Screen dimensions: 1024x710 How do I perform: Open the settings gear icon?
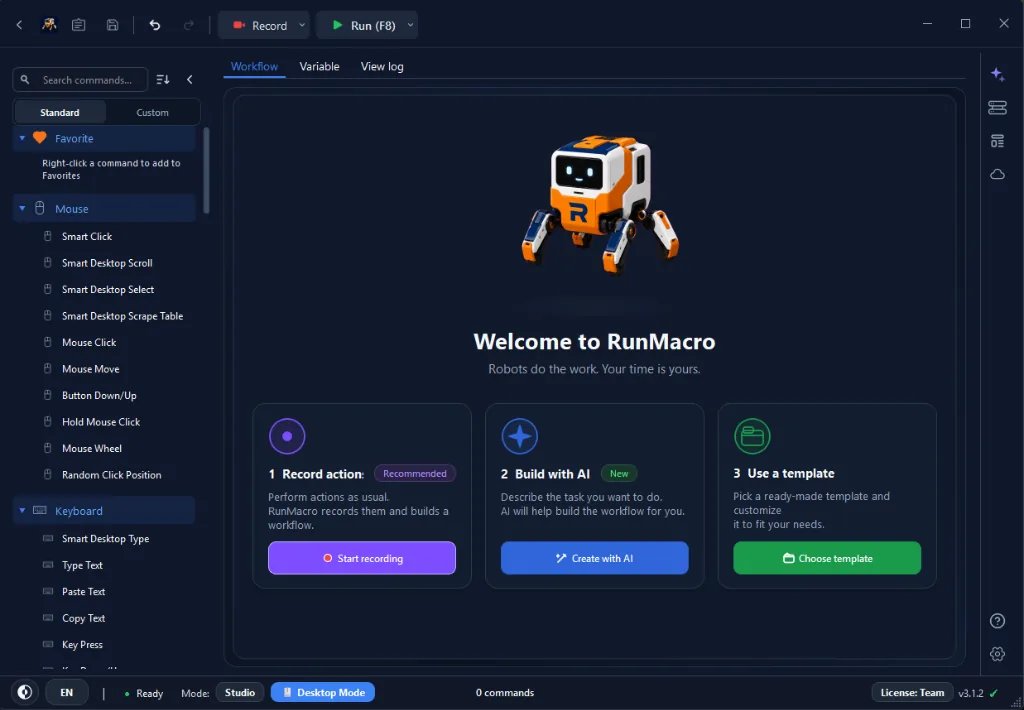997,654
